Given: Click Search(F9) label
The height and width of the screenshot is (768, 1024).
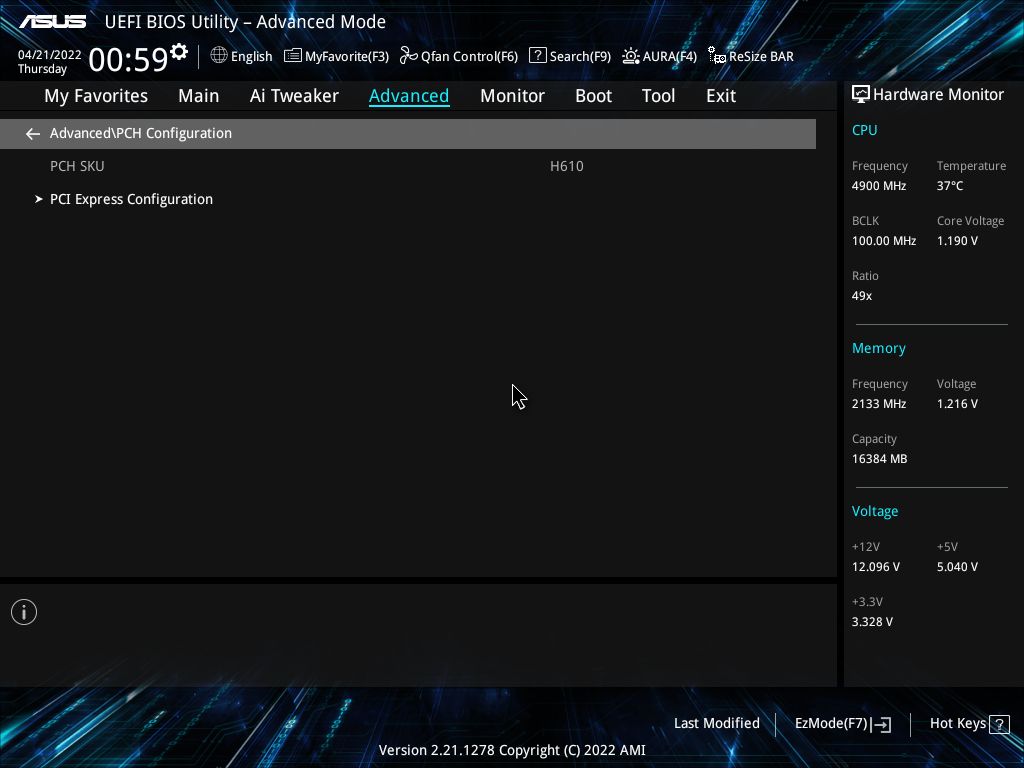Looking at the screenshot, I should (x=580, y=57).
